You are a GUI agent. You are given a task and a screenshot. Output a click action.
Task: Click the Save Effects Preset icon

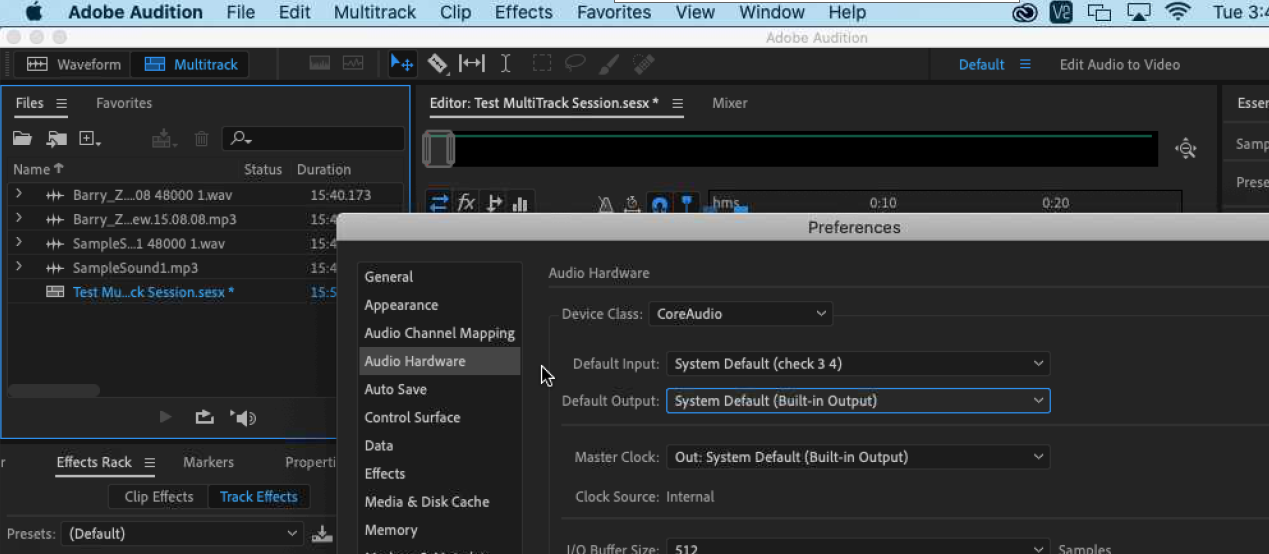click(322, 534)
